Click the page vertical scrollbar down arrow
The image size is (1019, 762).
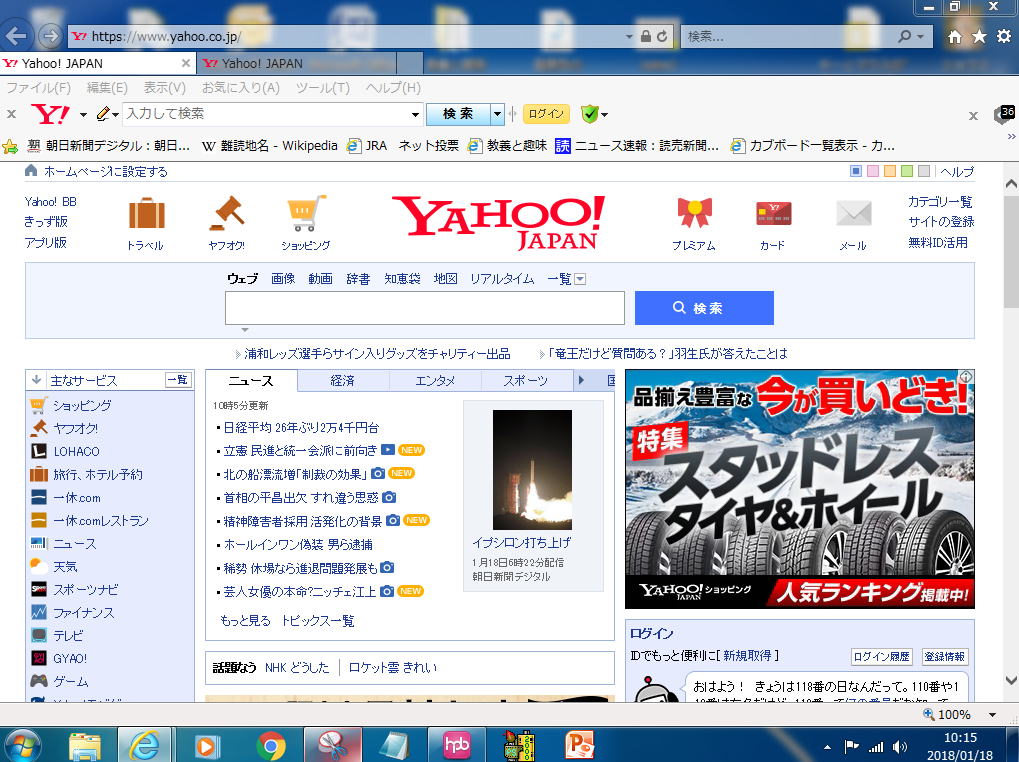[x=1011, y=680]
